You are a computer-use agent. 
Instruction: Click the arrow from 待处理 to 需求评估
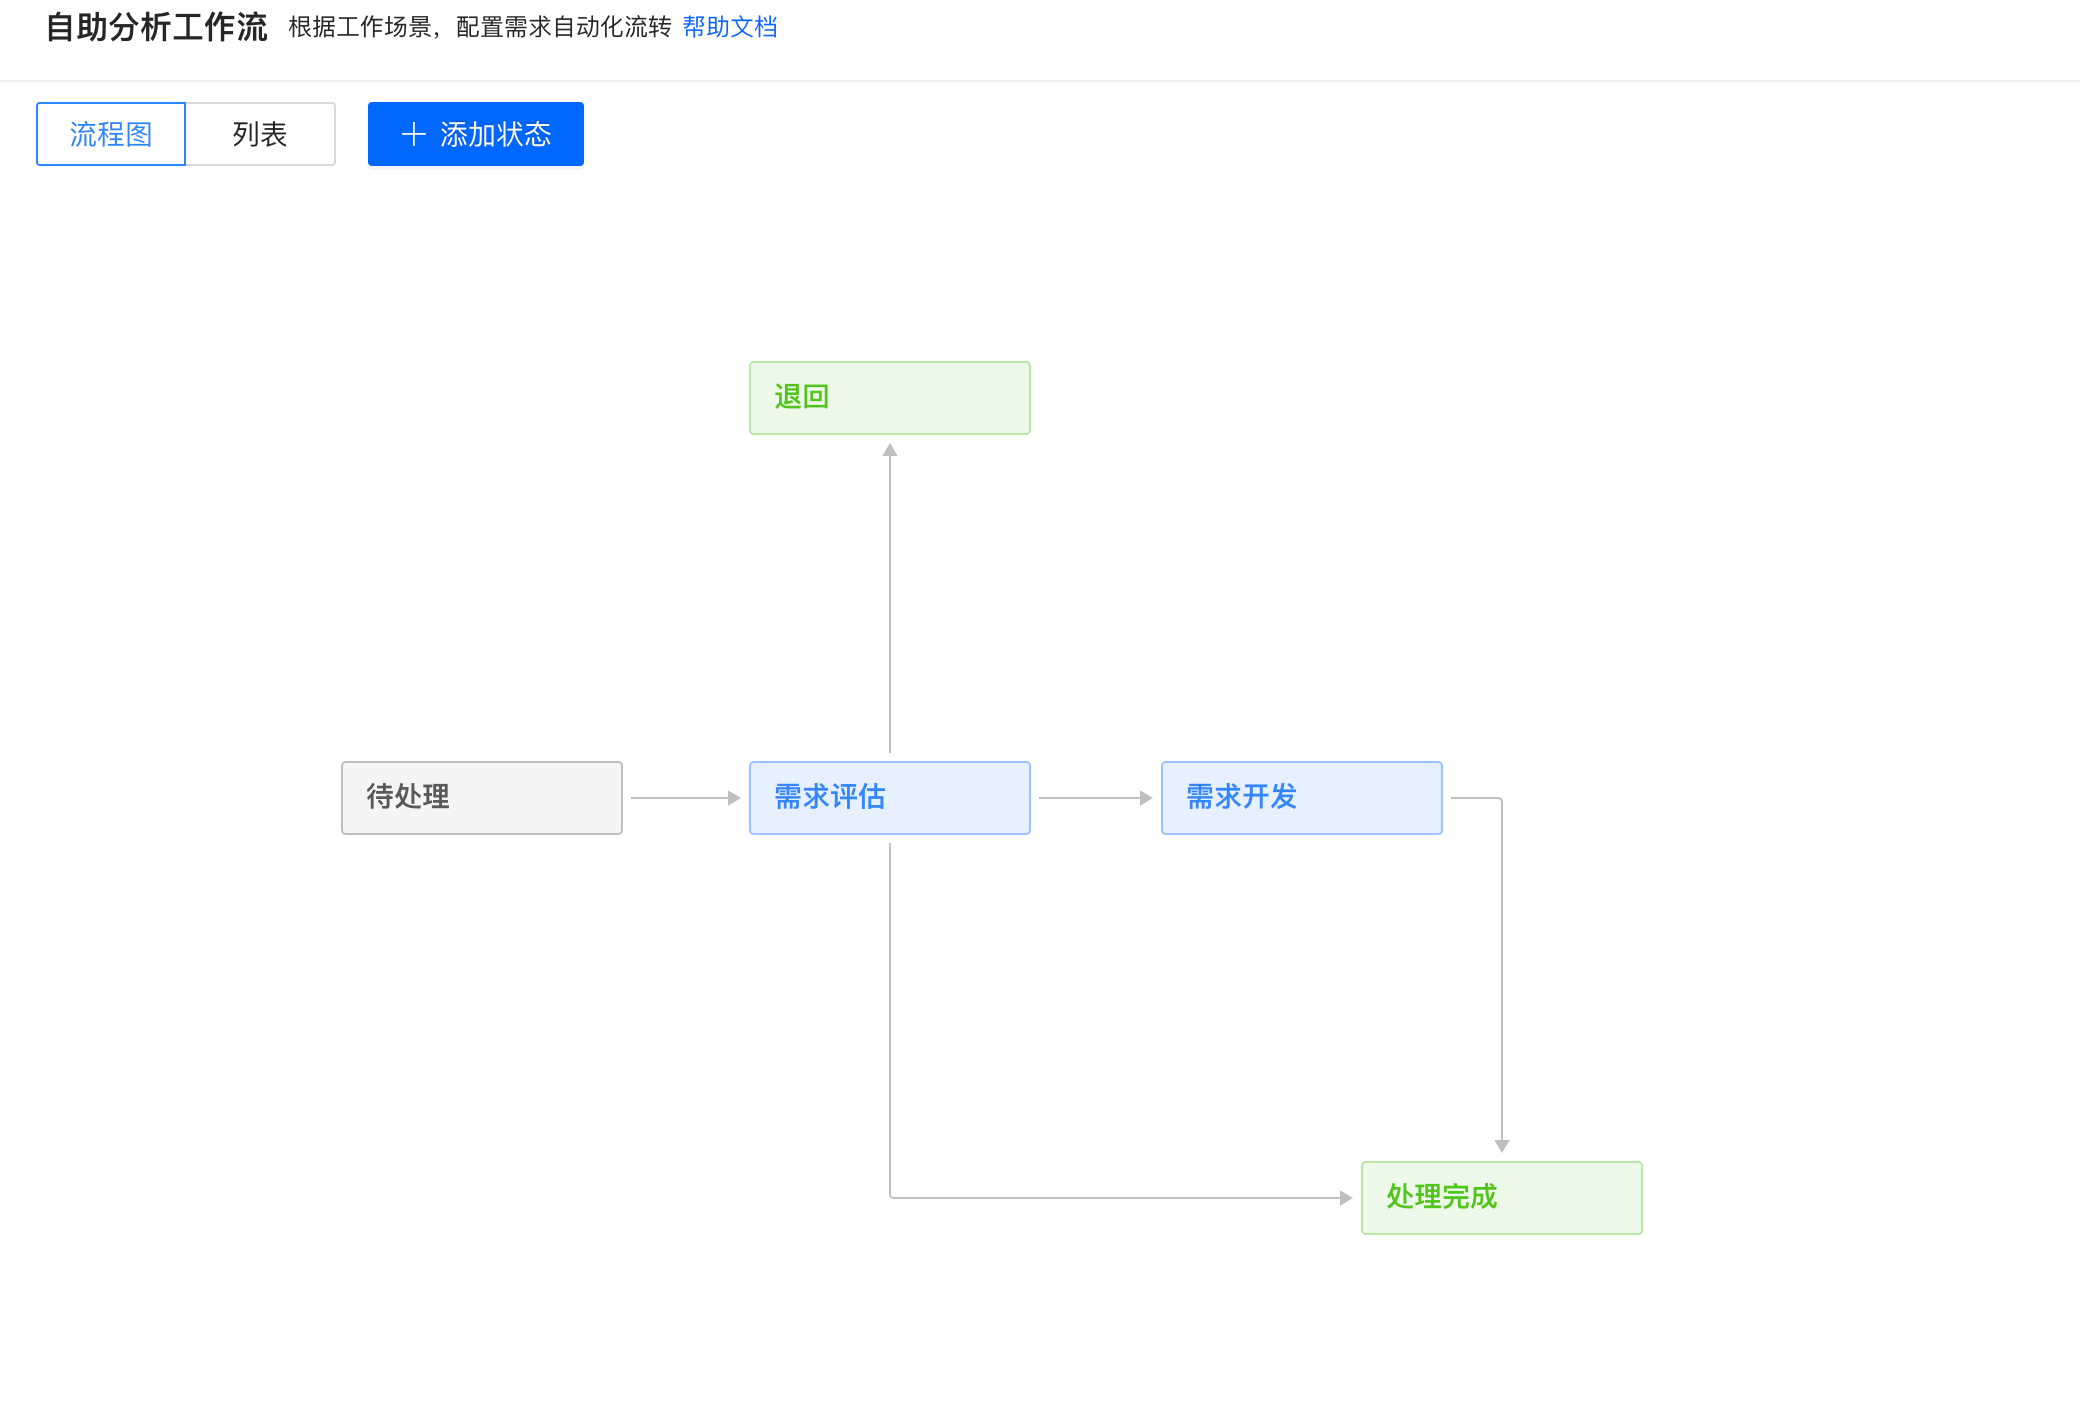(680, 798)
